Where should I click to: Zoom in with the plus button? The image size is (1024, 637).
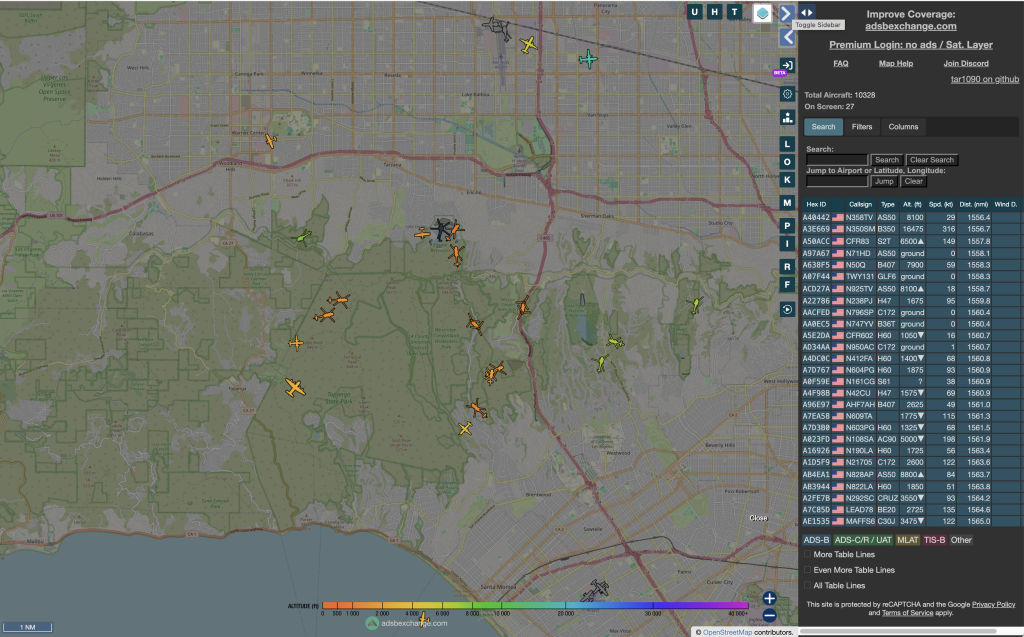(x=769, y=598)
